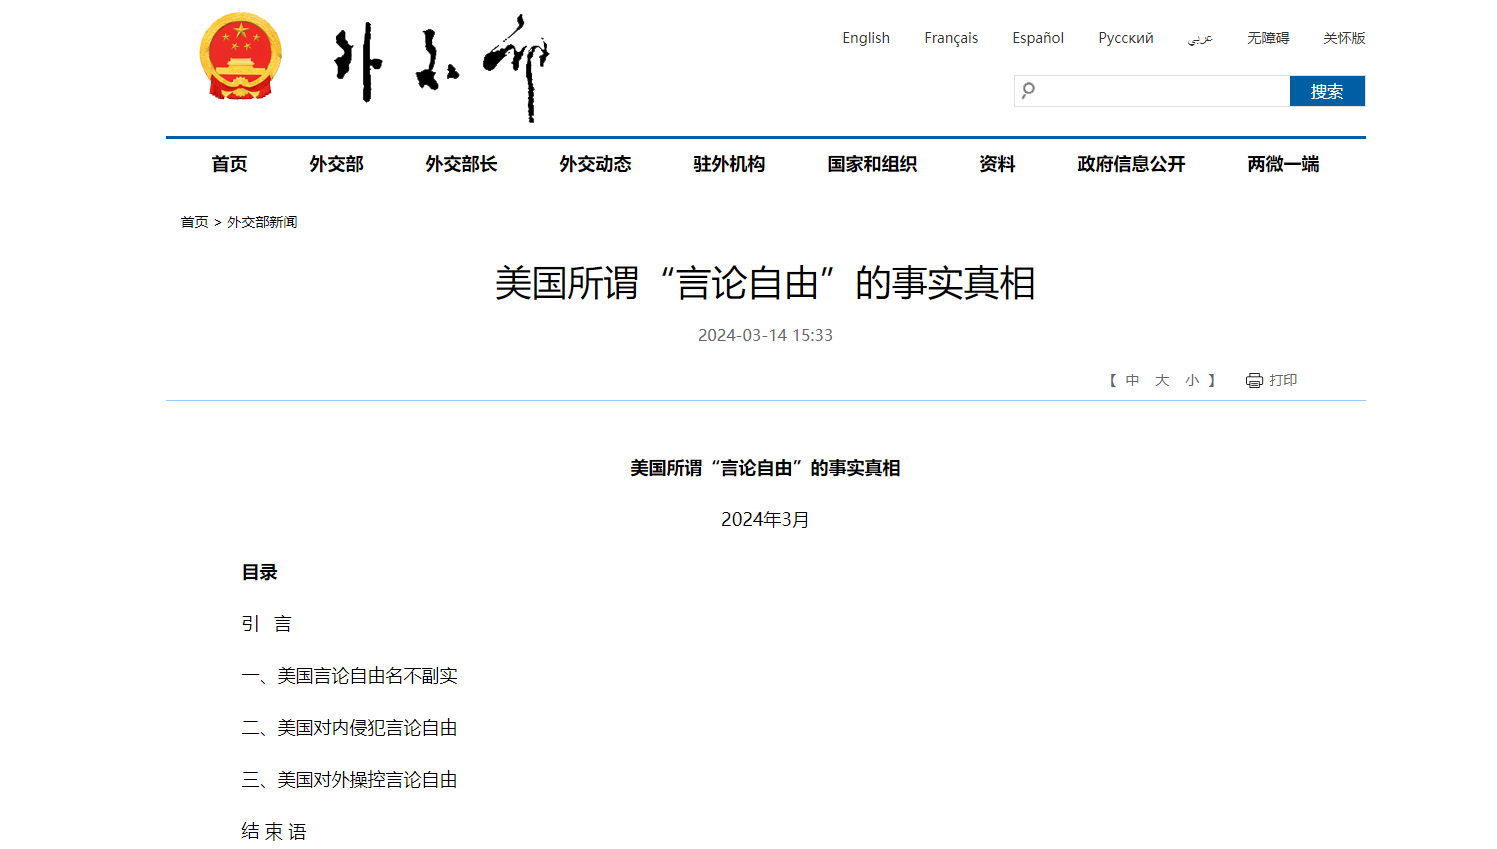This screenshot has width=1497, height=849.
Task: Select 大 to enlarge the text
Action: tap(1161, 380)
